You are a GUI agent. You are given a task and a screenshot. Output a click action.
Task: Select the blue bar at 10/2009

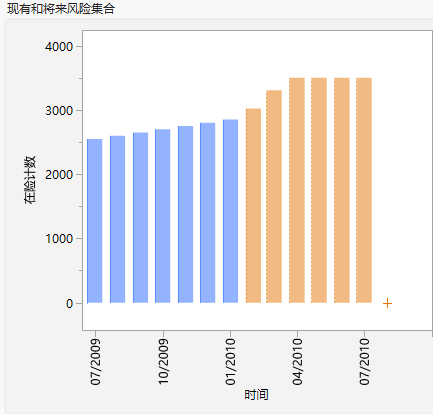(x=163, y=216)
